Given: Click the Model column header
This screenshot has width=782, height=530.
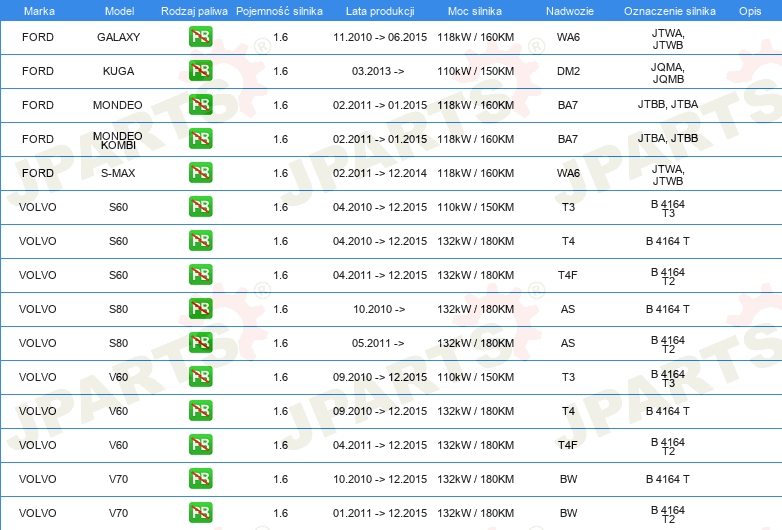Looking at the screenshot, I should 119,10.
